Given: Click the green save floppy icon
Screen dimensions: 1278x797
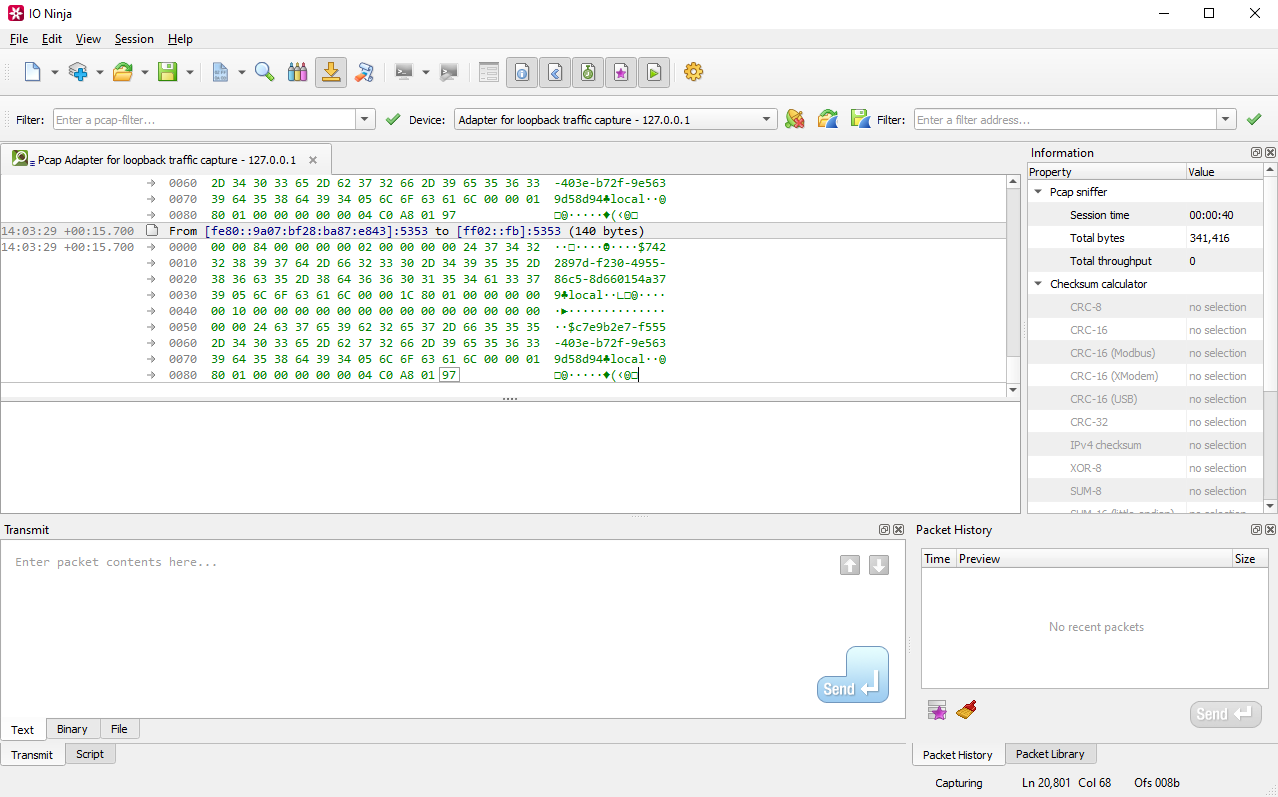Looking at the screenshot, I should (168, 72).
